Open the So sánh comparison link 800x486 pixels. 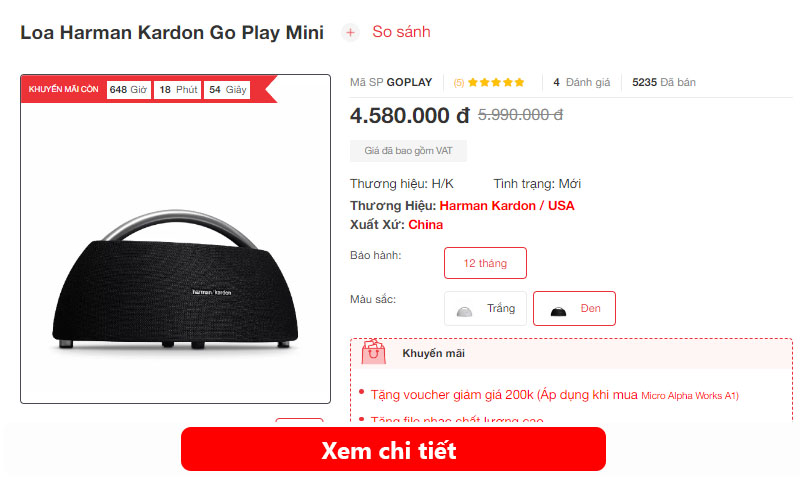pos(401,32)
